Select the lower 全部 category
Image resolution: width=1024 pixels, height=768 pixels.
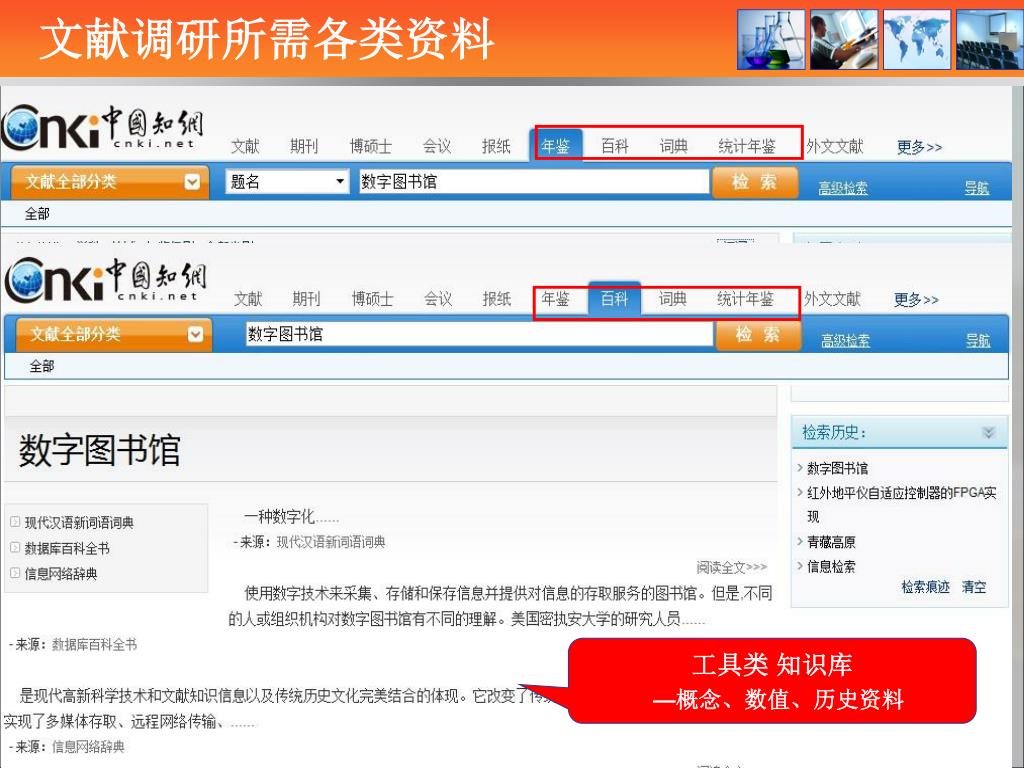coord(42,366)
